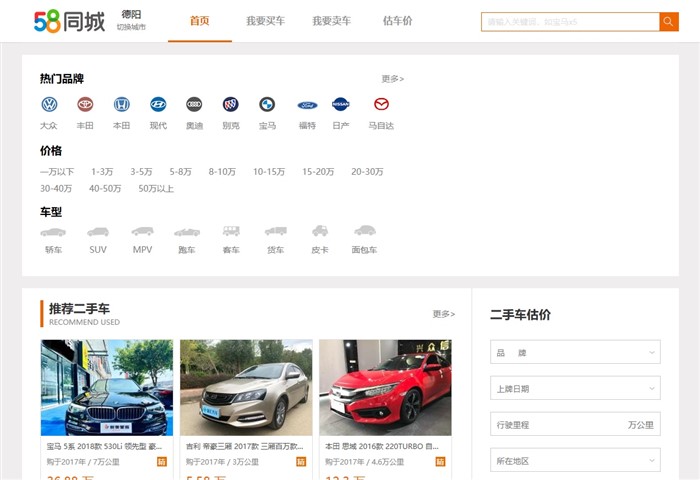
Task: Open listing title 吉利 帝豪三厢 2017款
Action: (x=244, y=447)
